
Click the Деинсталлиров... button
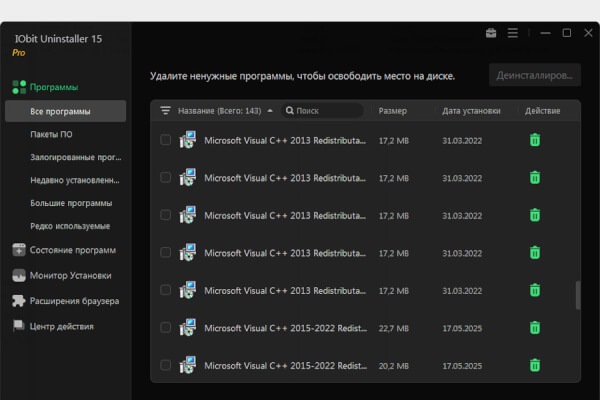(x=535, y=75)
